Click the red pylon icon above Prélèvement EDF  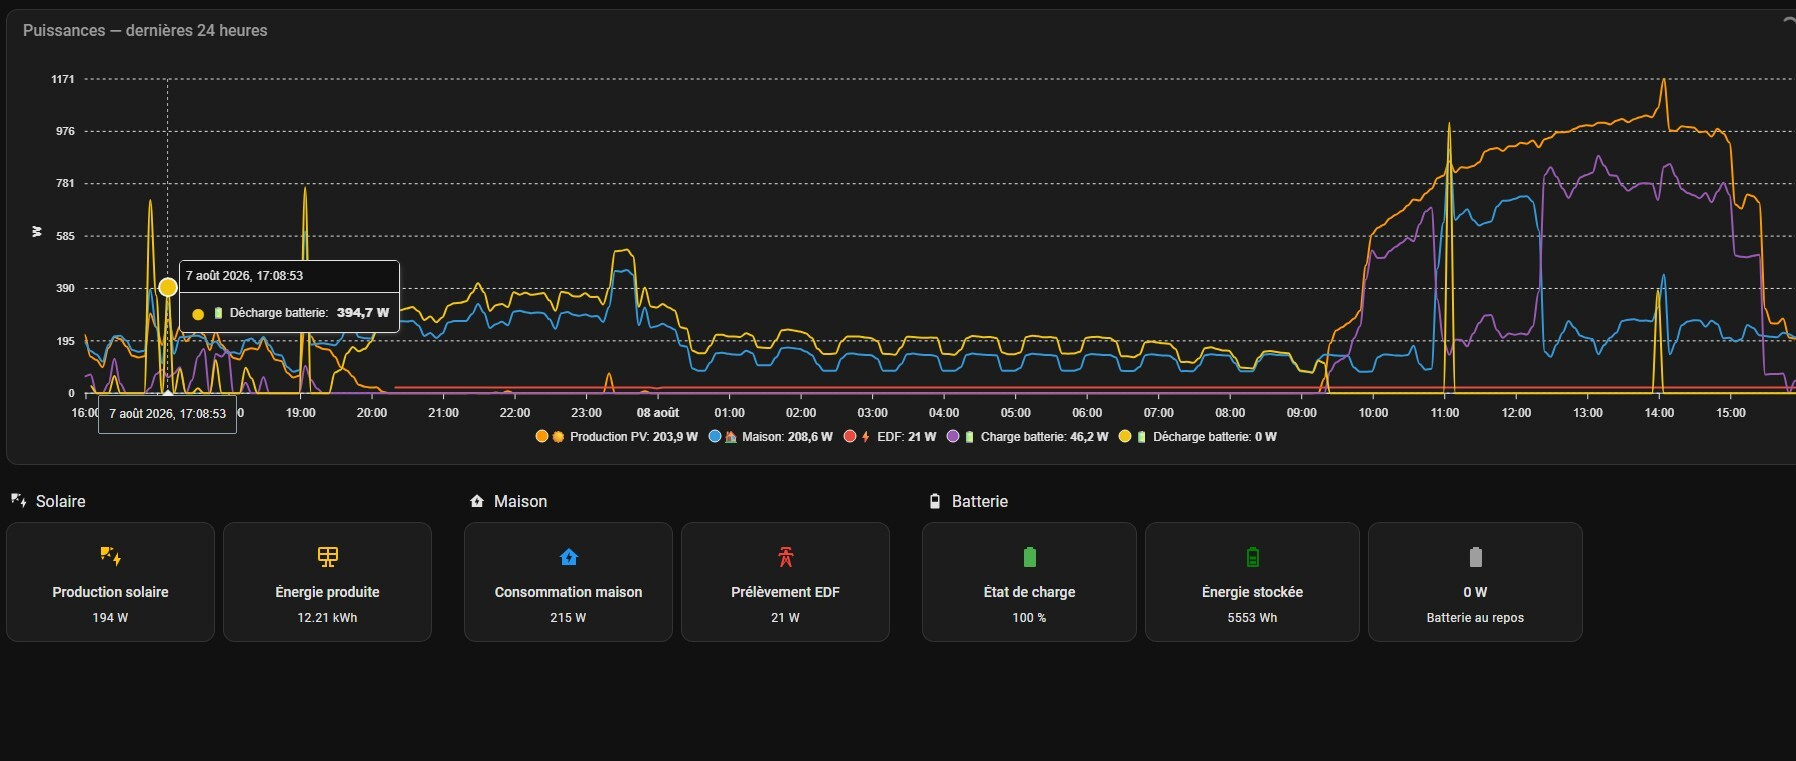pos(785,557)
